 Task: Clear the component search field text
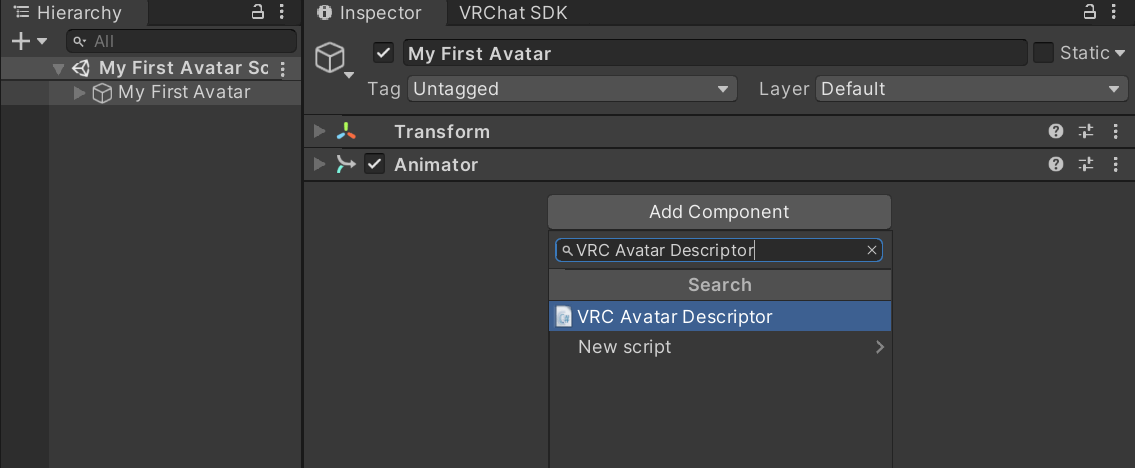pos(872,251)
